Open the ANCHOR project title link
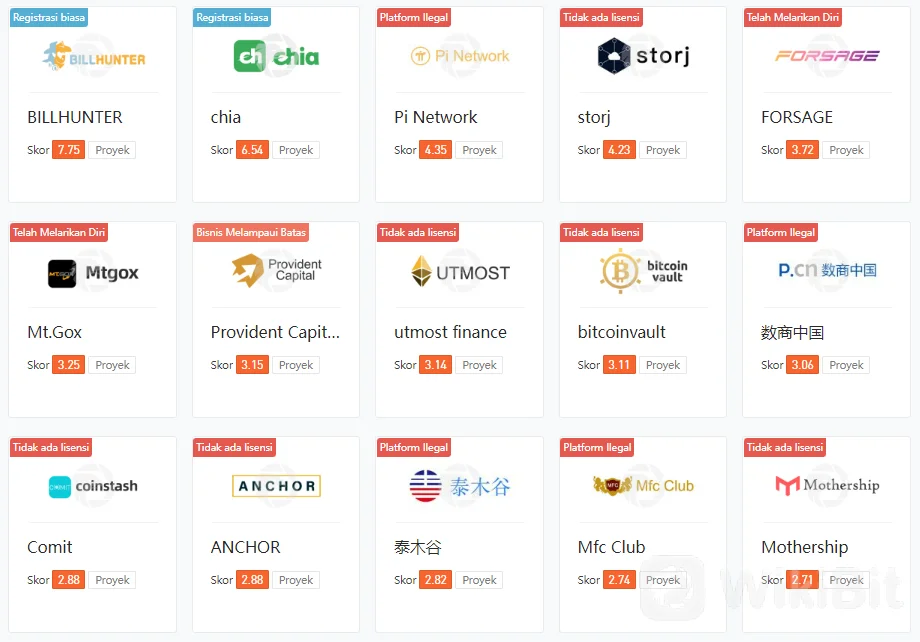920x642 pixels. (246, 547)
